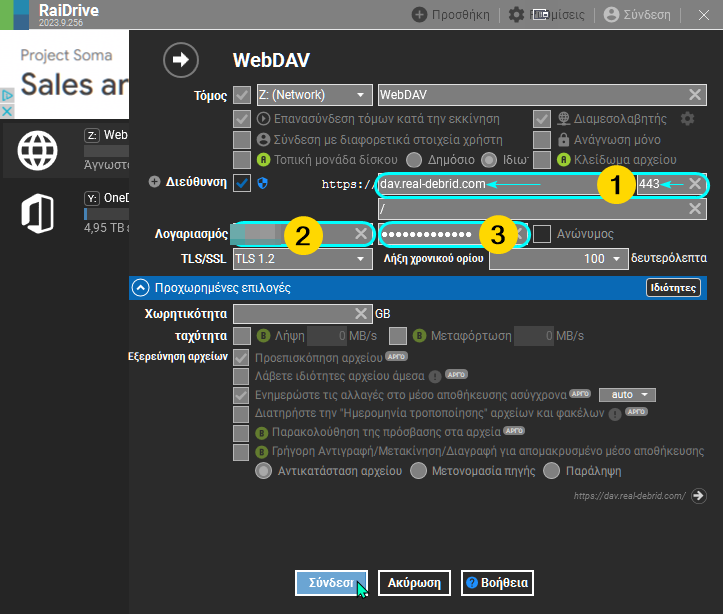
Task: Open the TLS 1.2 version dropdown
Action: click(x=302, y=259)
